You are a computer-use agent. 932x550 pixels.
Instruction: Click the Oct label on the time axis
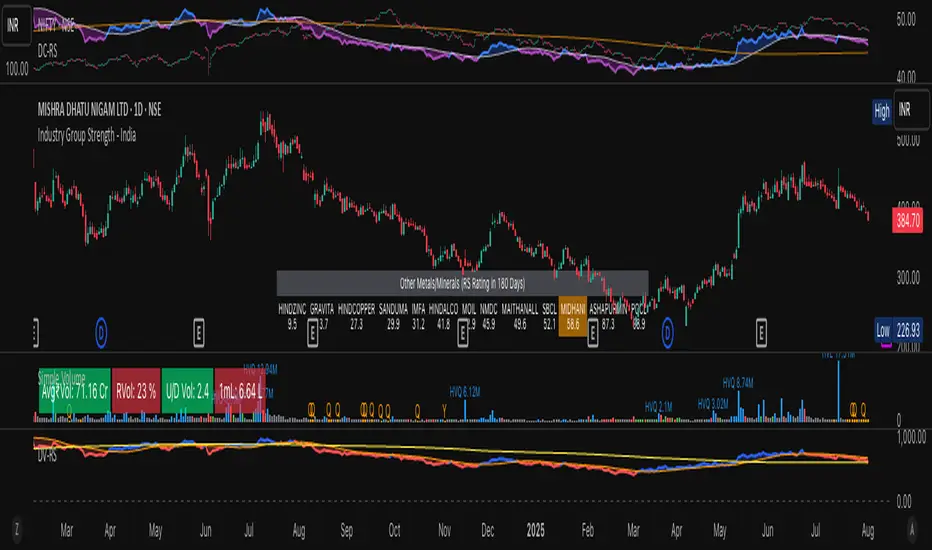(394, 530)
